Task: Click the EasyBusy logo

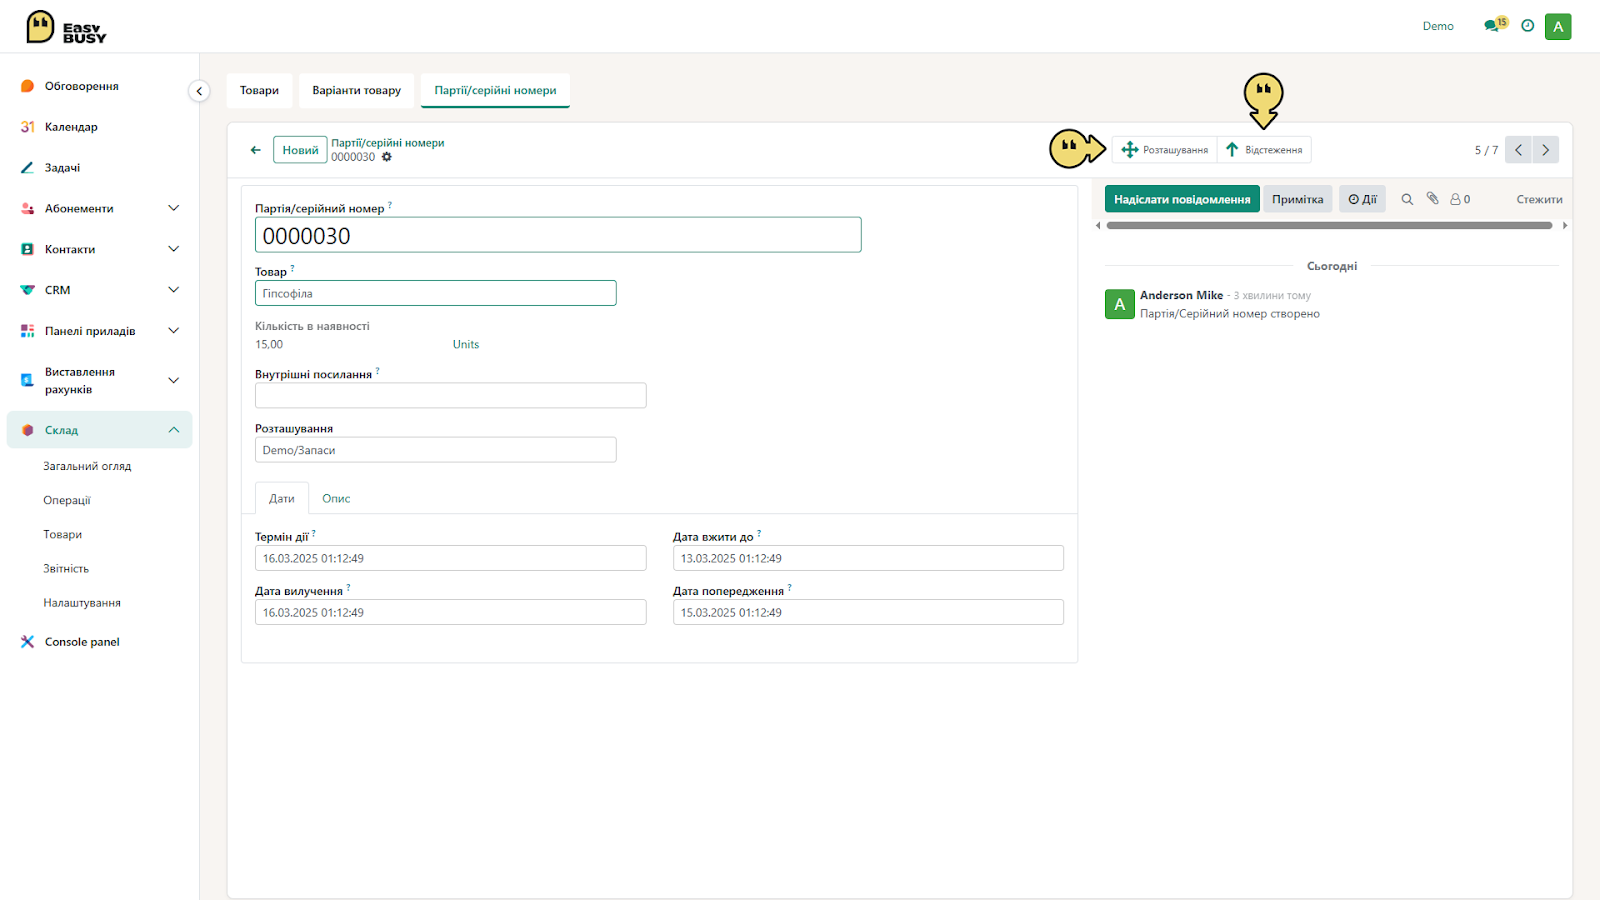Action: coord(66,27)
